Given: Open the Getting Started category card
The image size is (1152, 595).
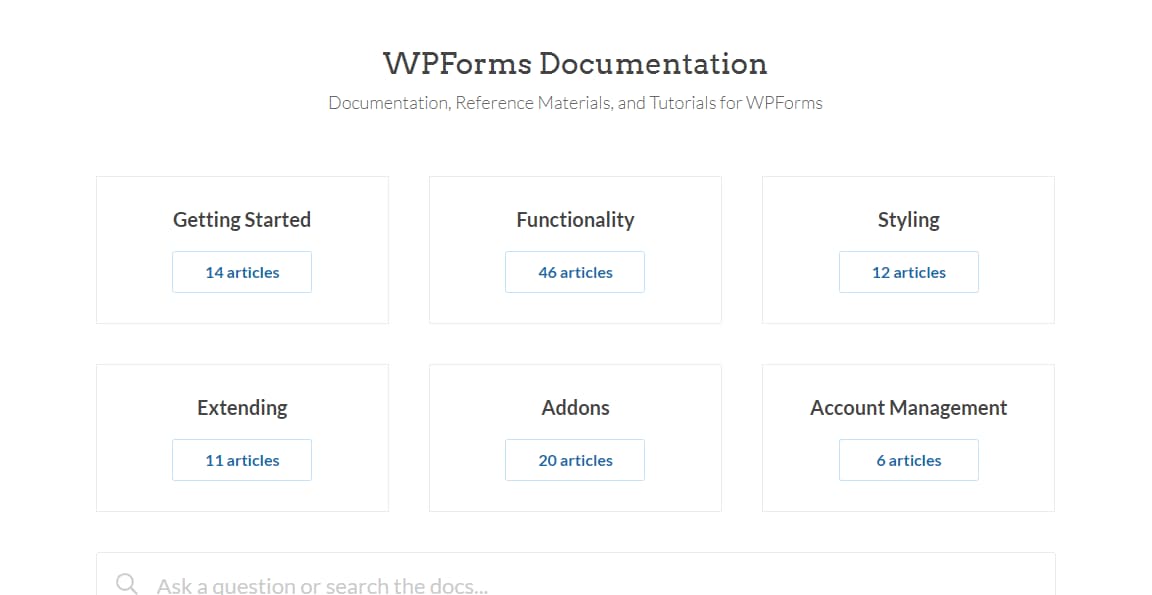Looking at the screenshot, I should [242, 250].
